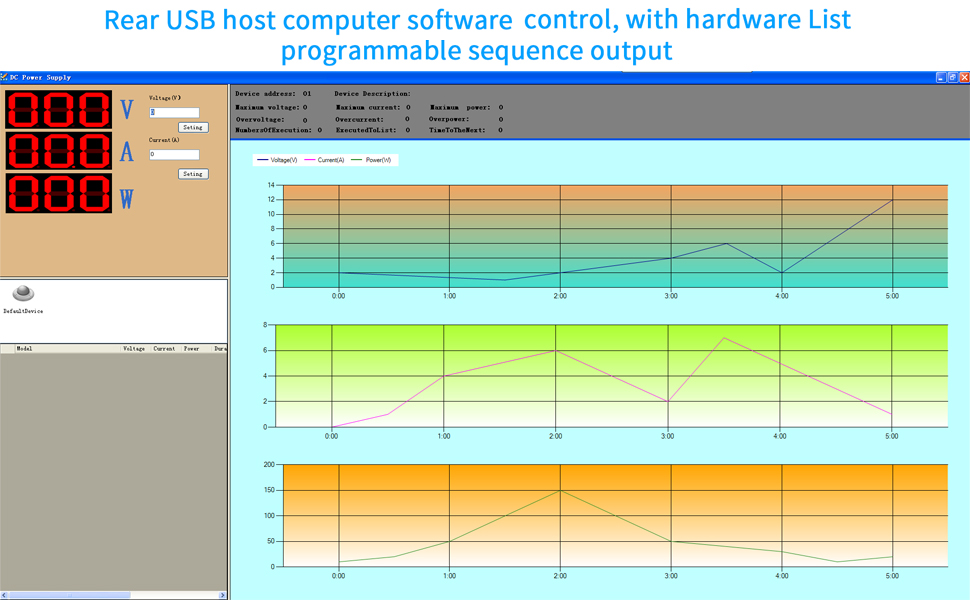Click the DC Power Supply title bar icon
Screen dimensions: 970x600
(4, 77)
